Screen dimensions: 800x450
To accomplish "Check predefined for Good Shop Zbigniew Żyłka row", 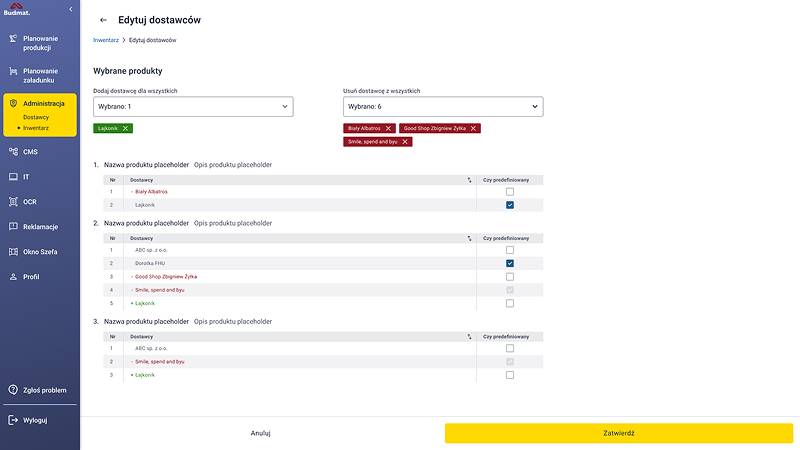I will (x=510, y=277).
